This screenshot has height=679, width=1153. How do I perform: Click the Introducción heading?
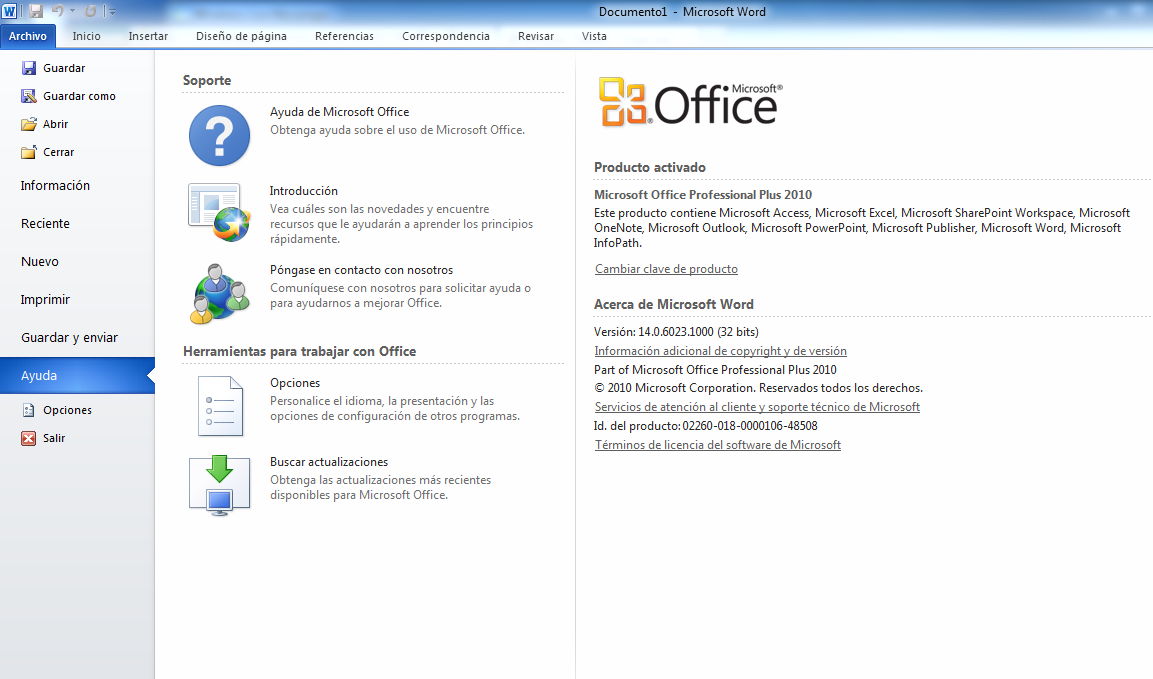(304, 191)
